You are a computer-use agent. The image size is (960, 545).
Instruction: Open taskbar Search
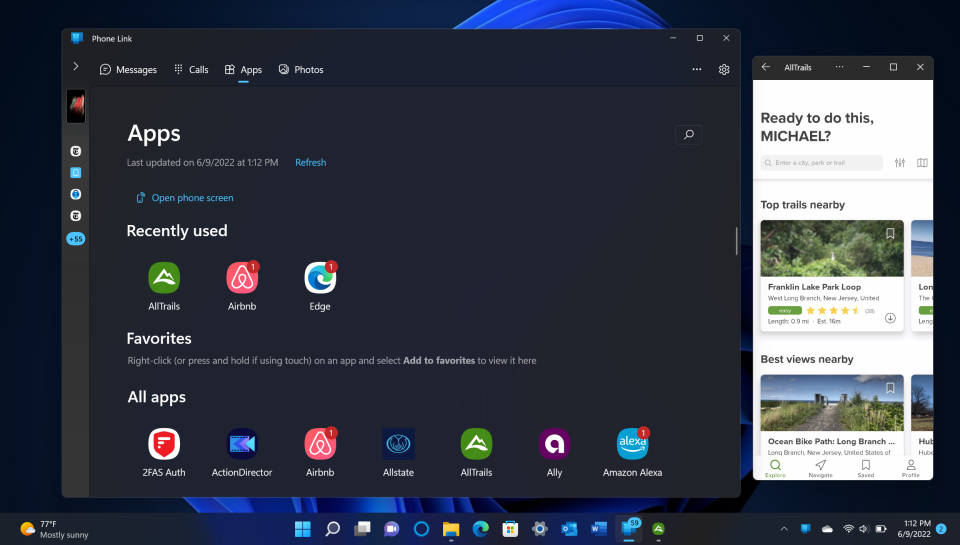(x=332, y=528)
